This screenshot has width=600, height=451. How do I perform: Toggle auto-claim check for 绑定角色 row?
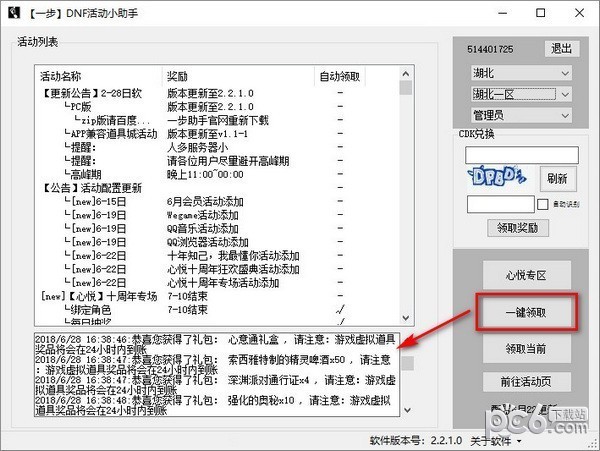tap(340, 309)
